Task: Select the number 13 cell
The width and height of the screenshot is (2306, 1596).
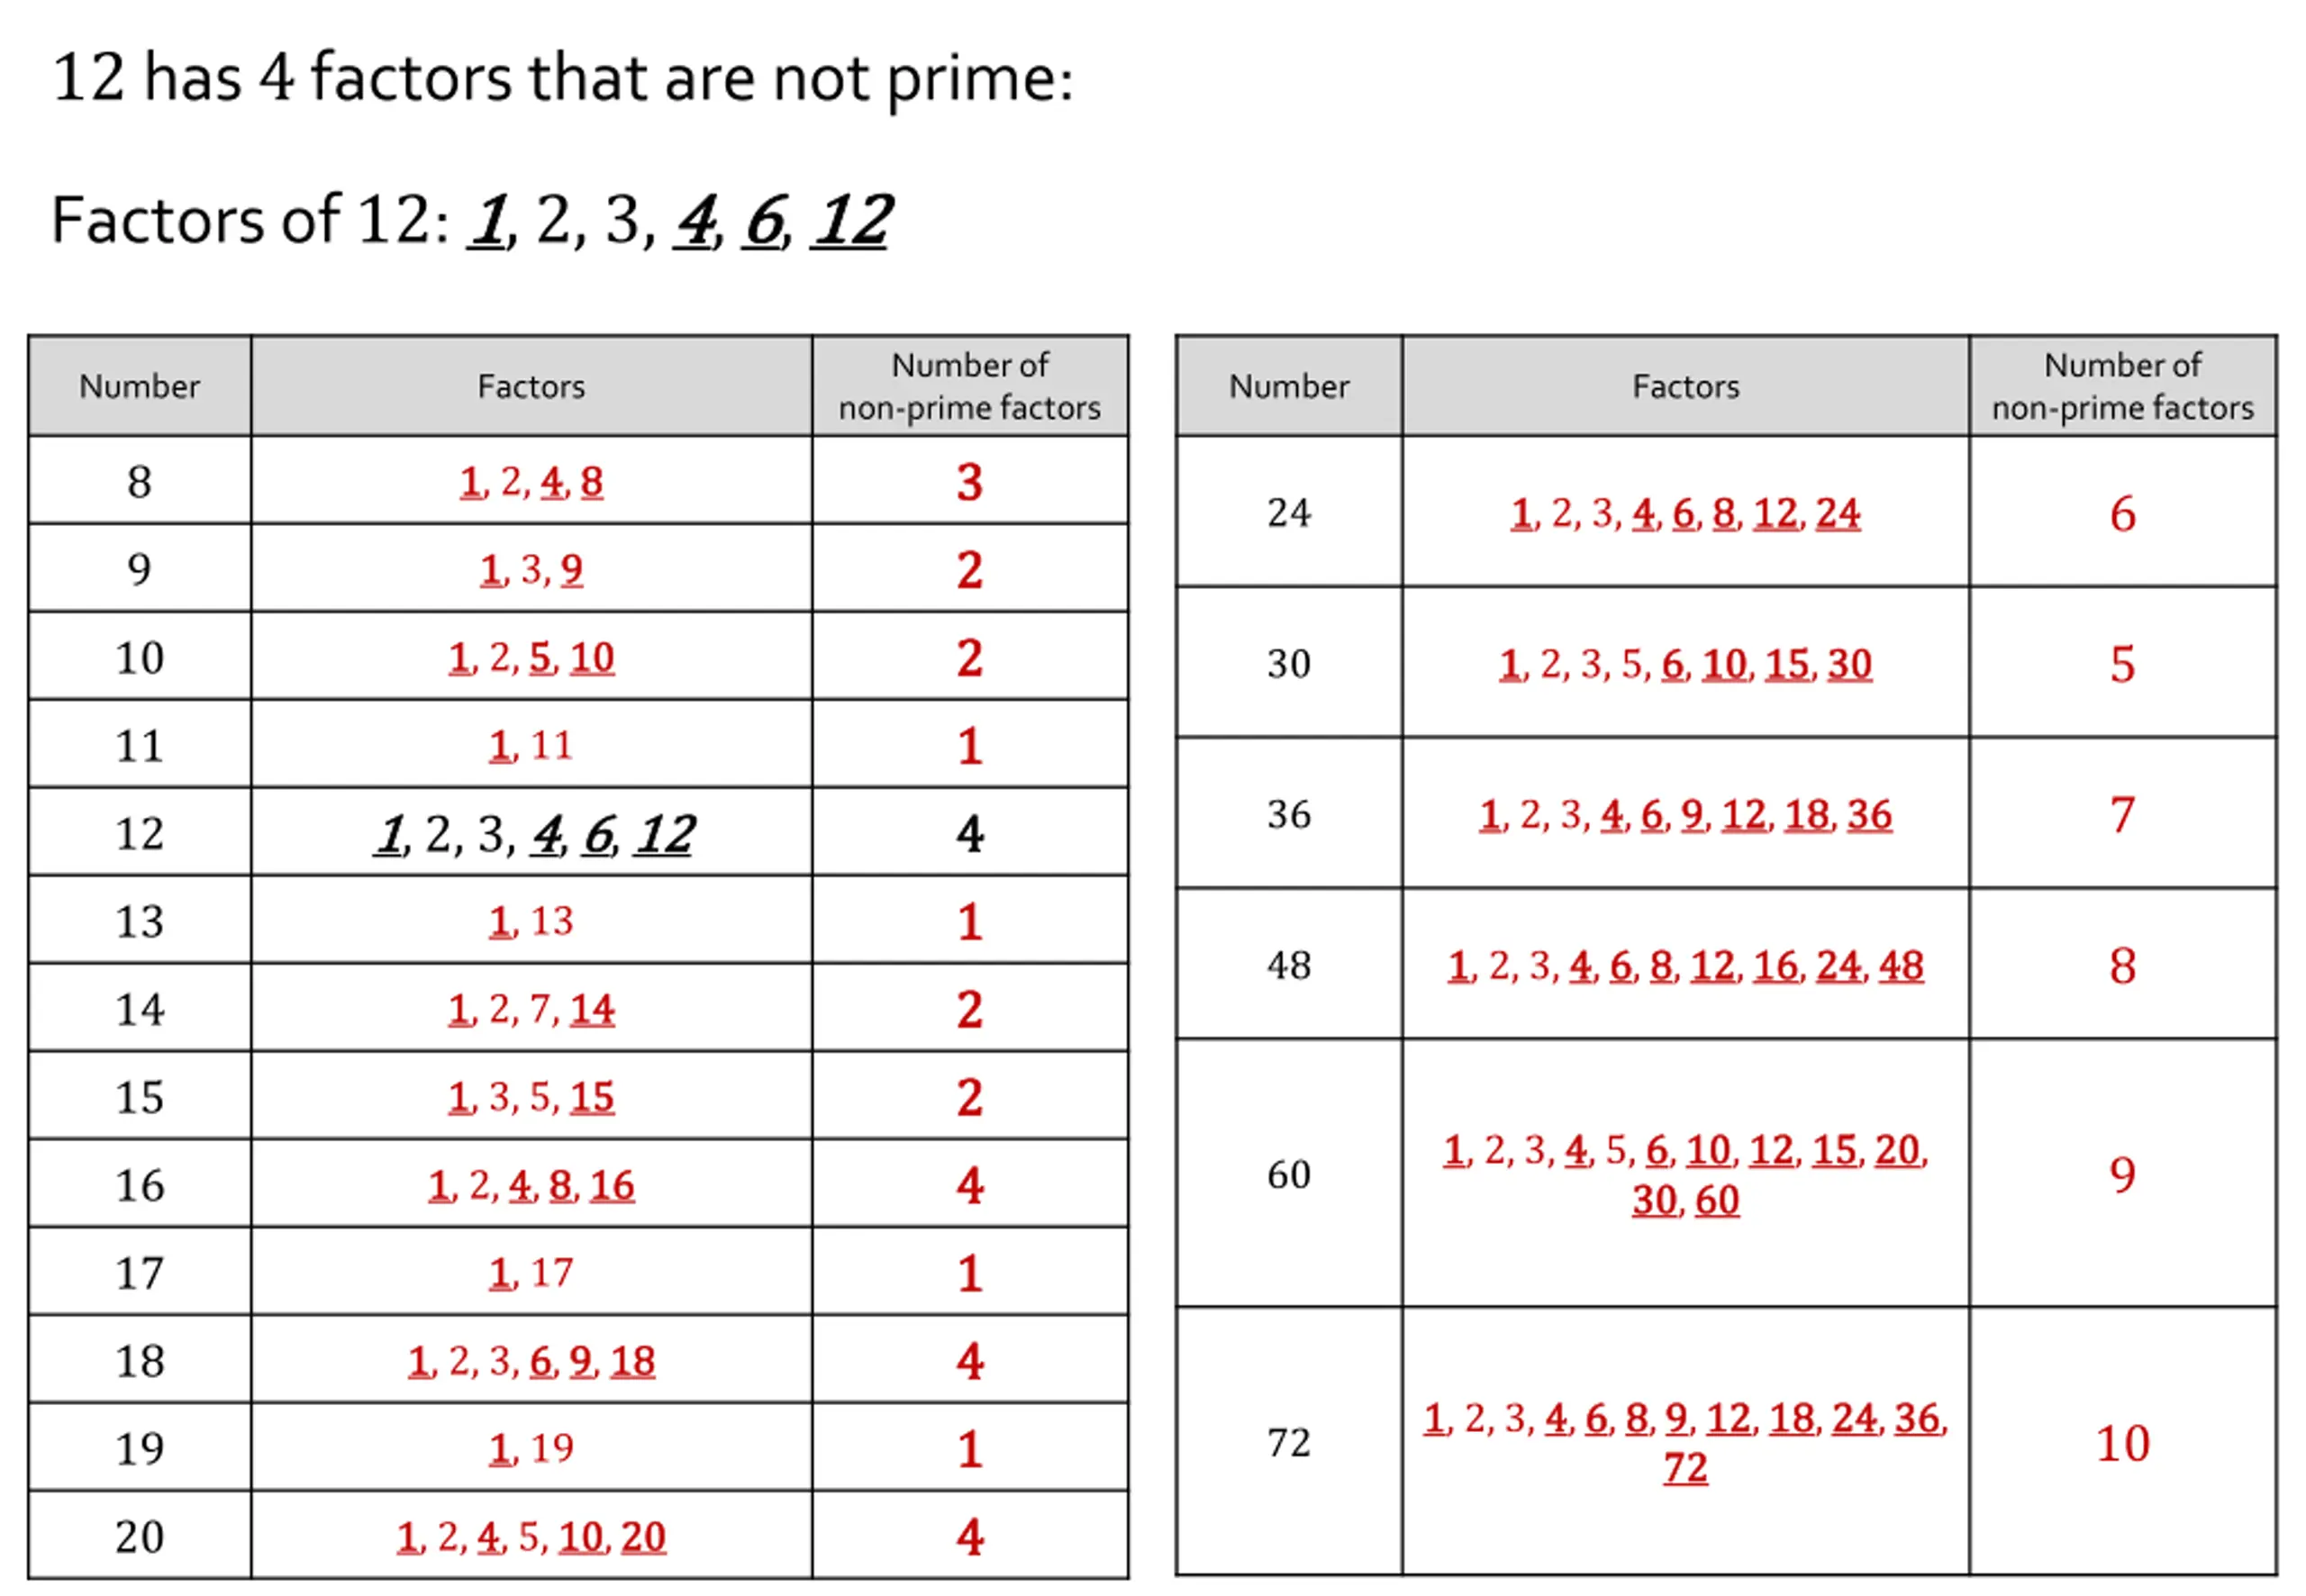Action: [x=140, y=921]
